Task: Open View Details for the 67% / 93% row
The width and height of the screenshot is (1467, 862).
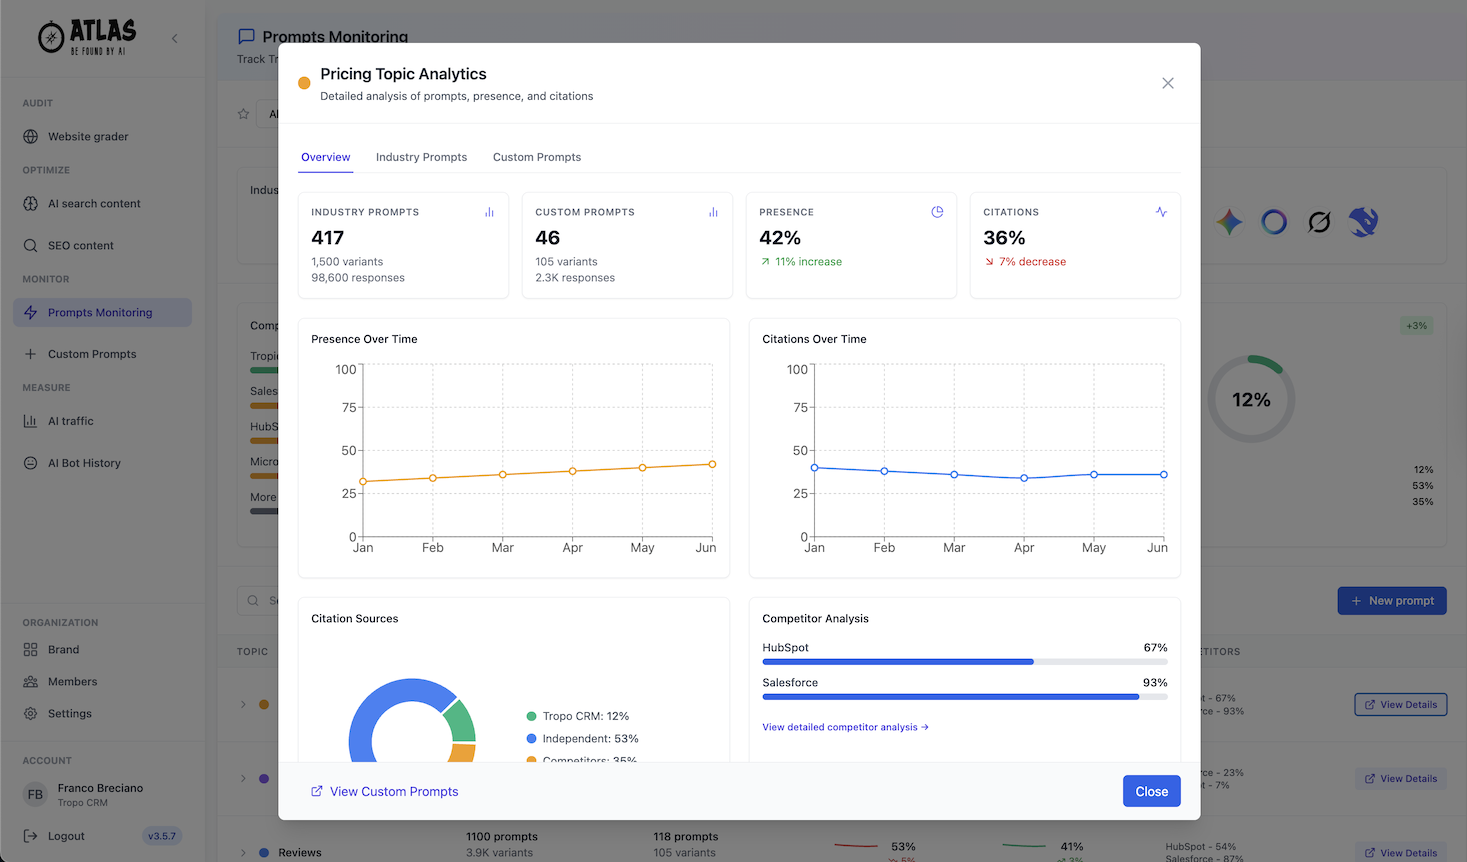Action: point(1400,705)
